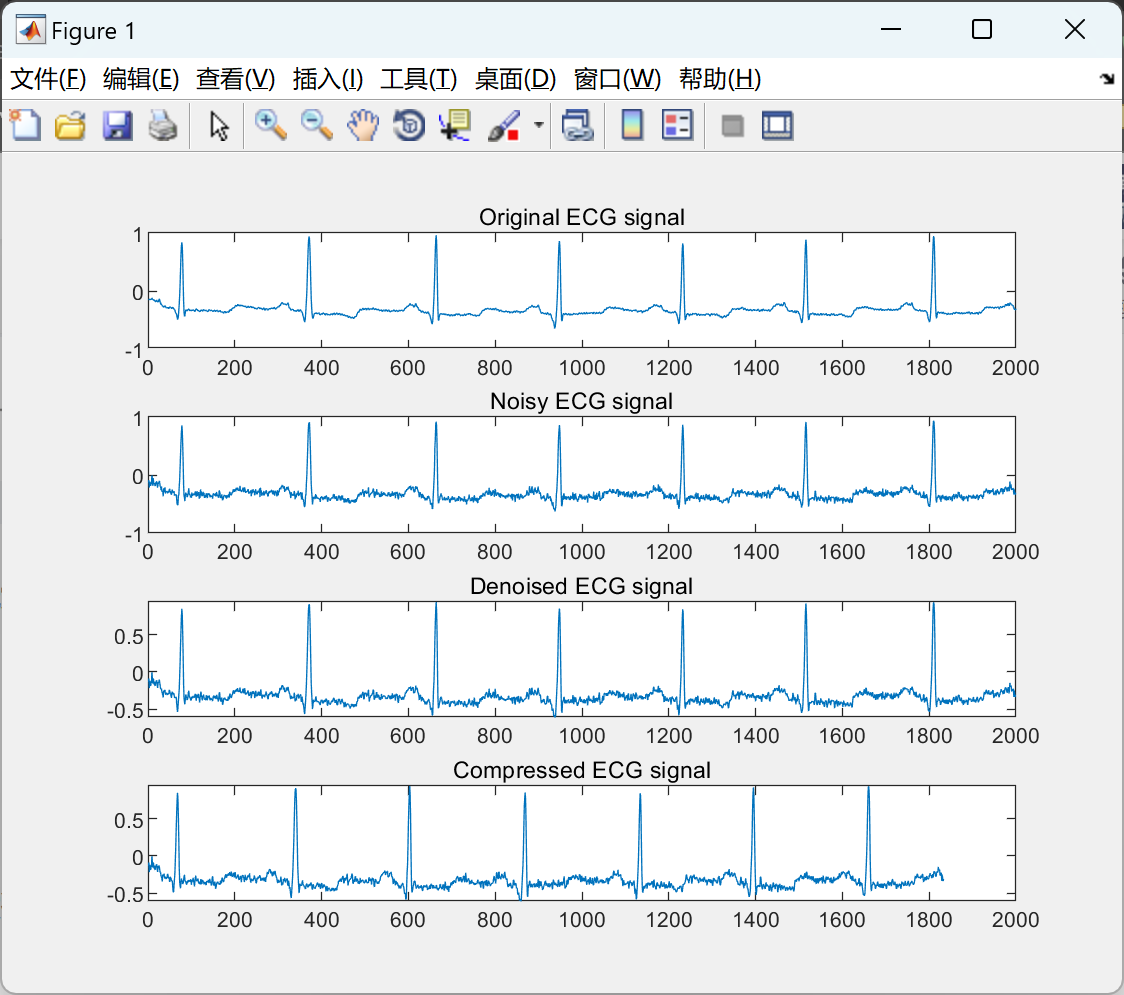Select the Brush data tool
This screenshot has width=1124, height=995.
(504, 125)
